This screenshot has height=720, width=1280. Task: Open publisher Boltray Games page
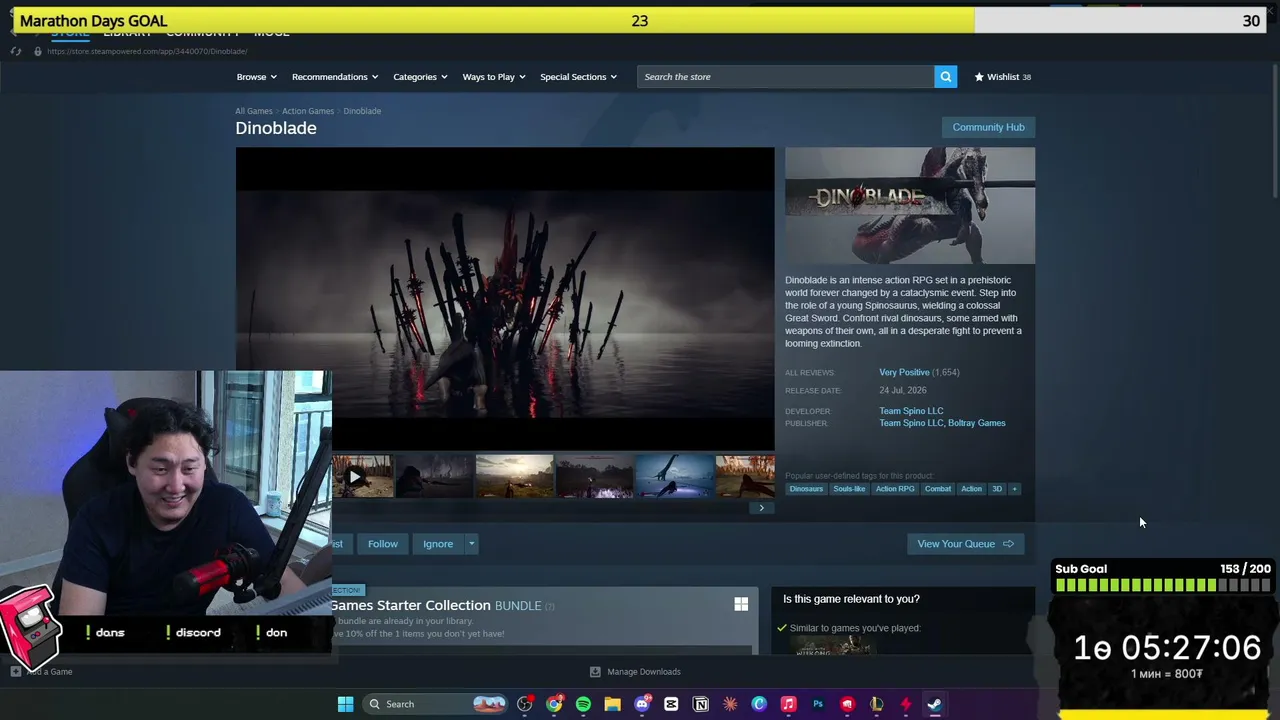(x=977, y=423)
